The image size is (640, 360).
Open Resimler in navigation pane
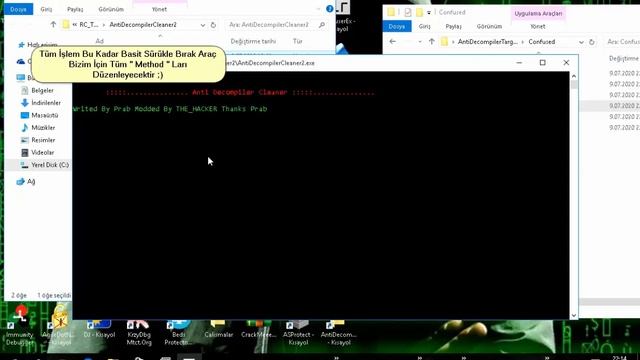(43, 140)
